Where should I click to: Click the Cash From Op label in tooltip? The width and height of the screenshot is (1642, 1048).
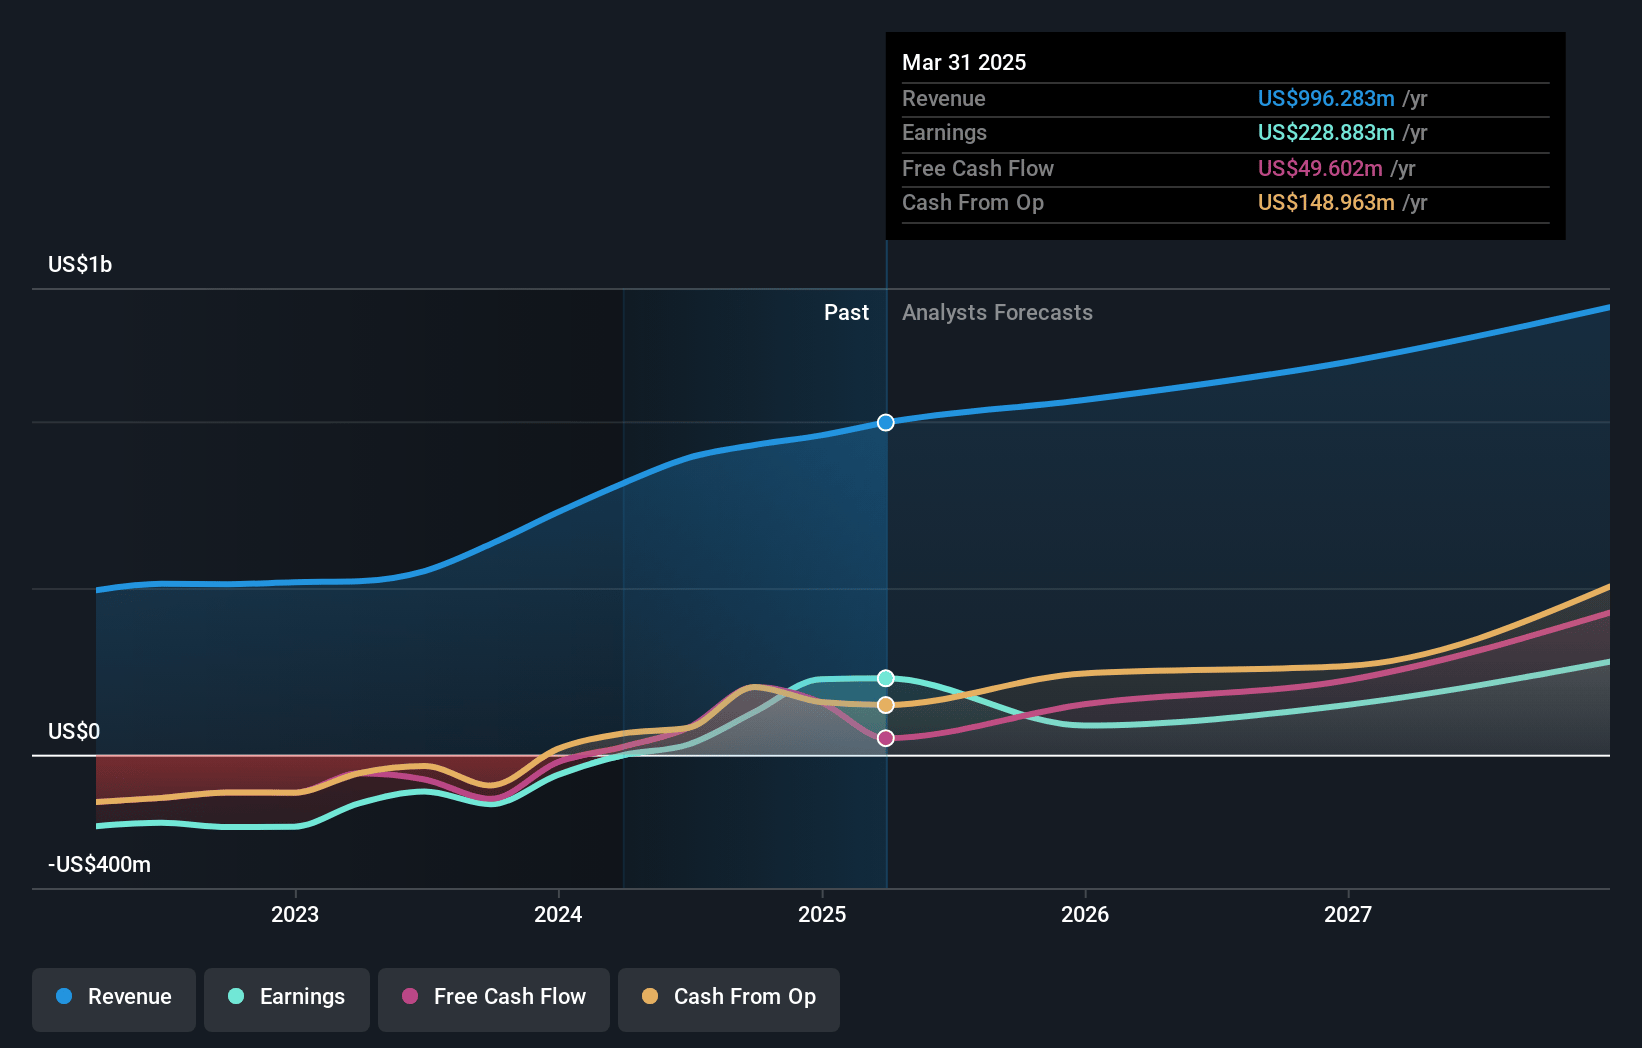pyautogui.click(x=973, y=202)
